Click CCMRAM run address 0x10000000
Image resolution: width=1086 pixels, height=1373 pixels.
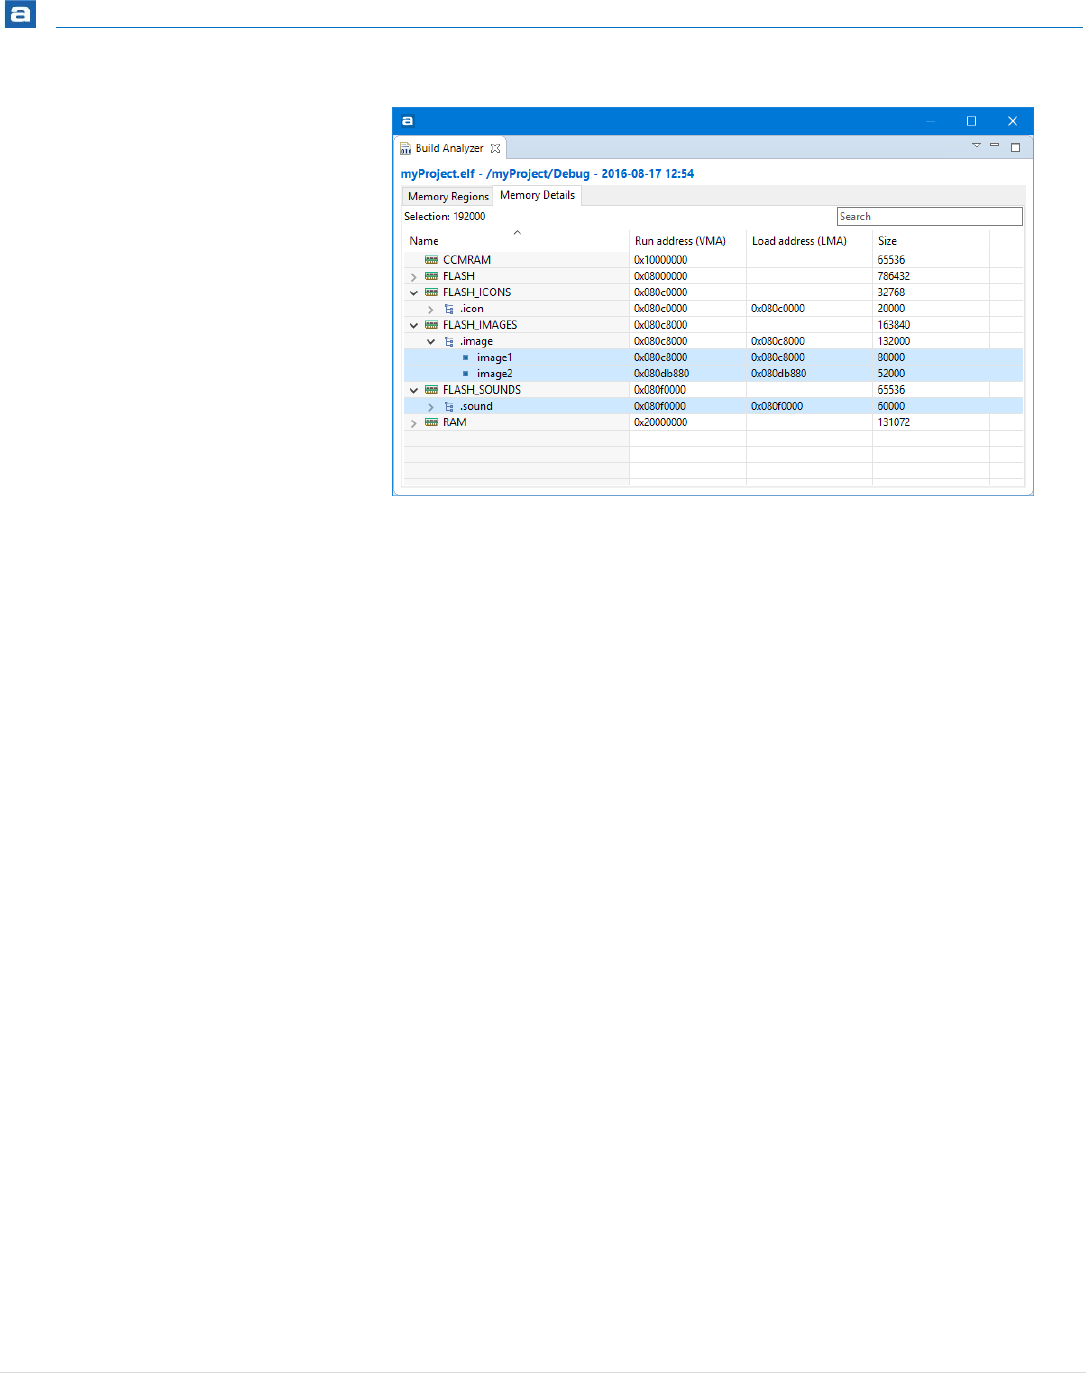pyautogui.click(x=661, y=260)
